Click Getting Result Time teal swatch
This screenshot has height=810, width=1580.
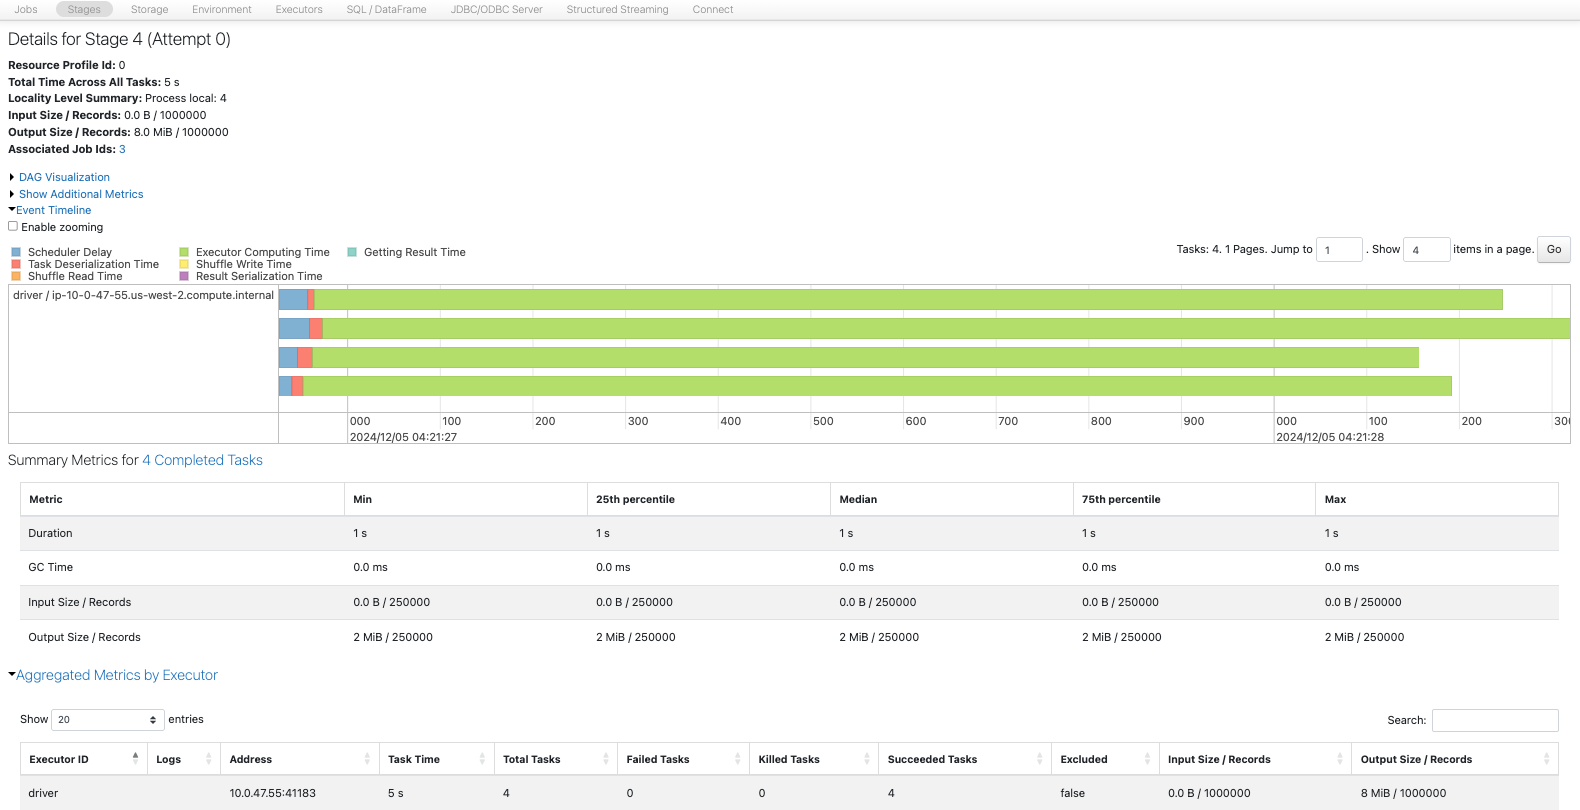[x=352, y=252]
